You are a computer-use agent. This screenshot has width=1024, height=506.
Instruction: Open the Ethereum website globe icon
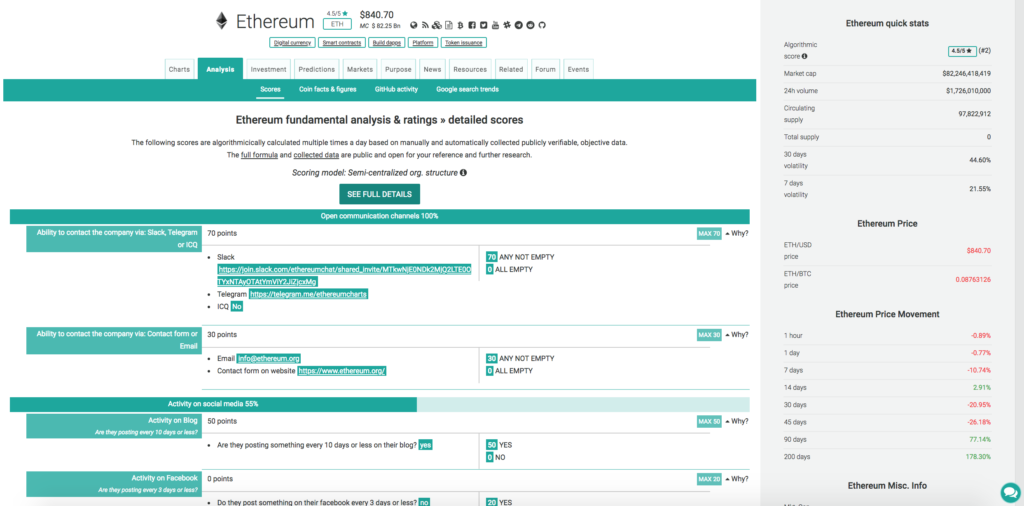click(x=413, y=25)
